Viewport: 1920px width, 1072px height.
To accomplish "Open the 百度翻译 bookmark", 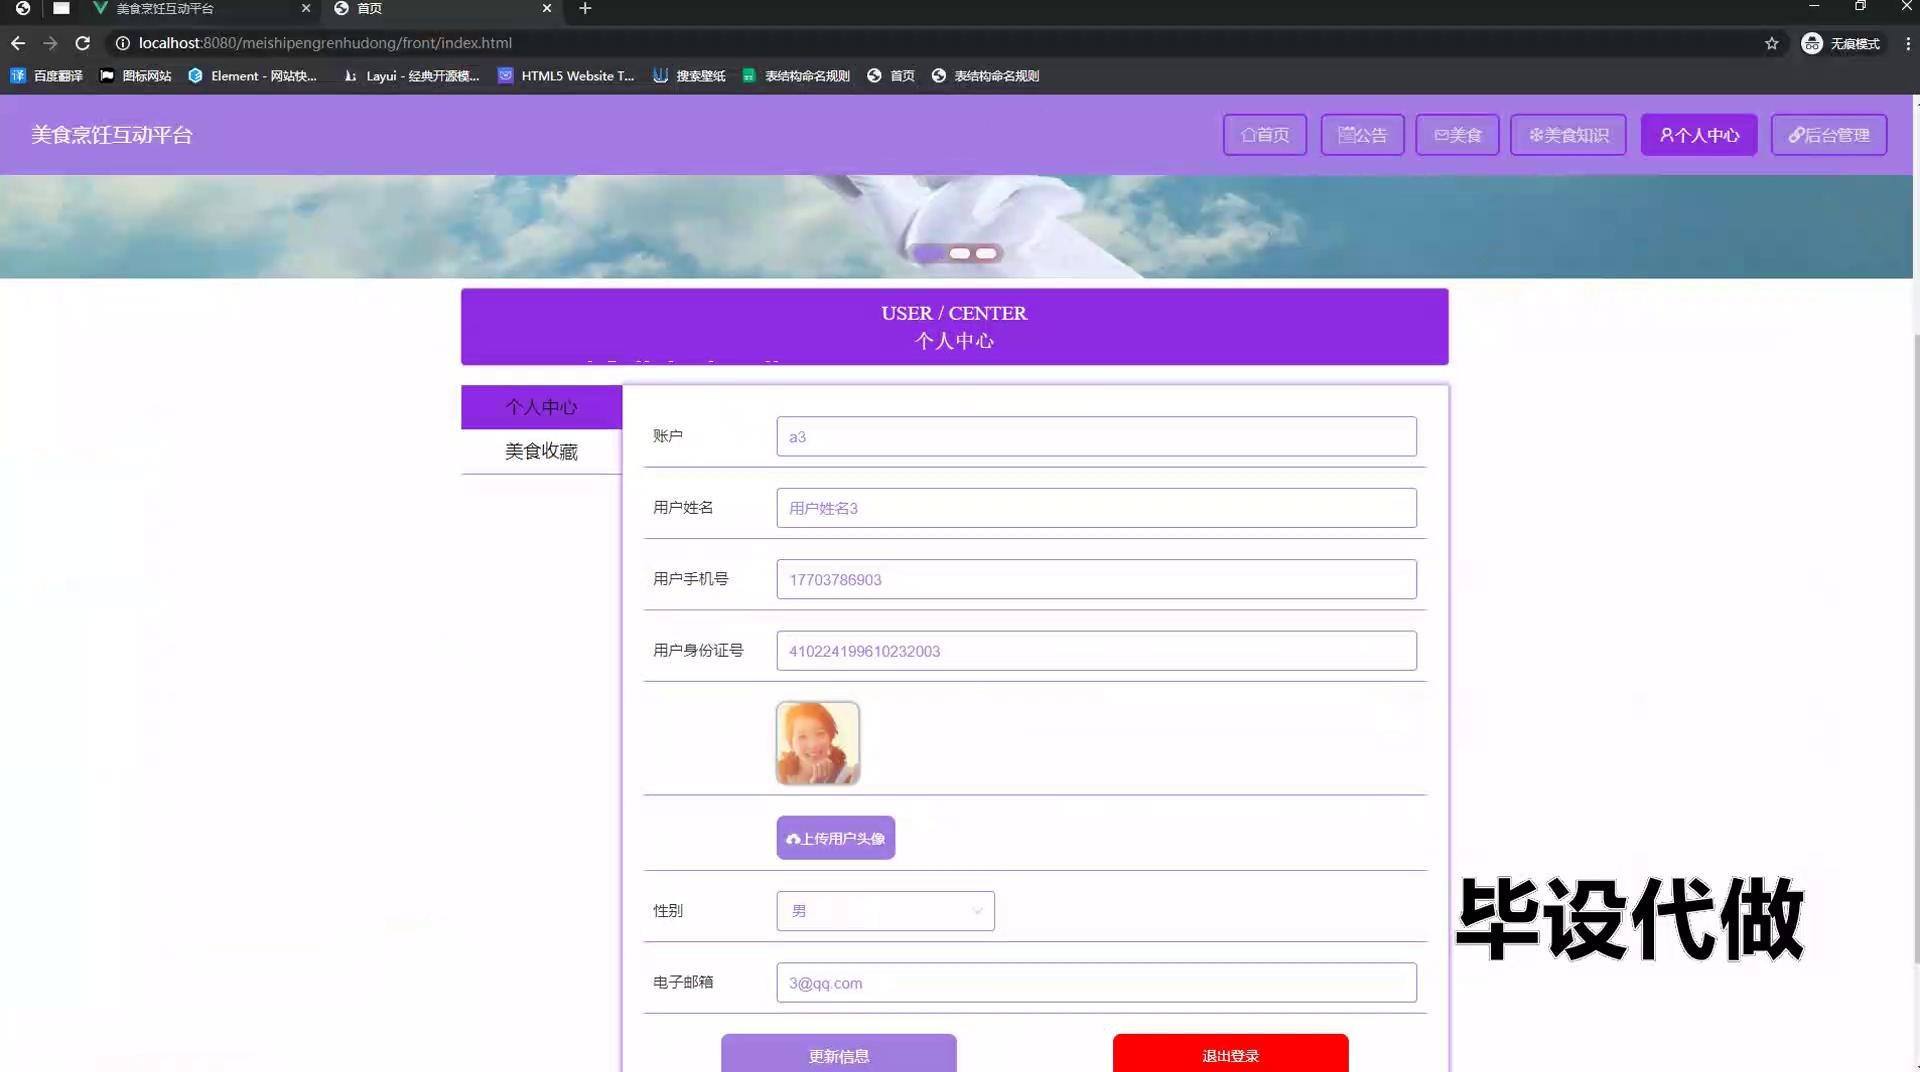I will (47, 76).
